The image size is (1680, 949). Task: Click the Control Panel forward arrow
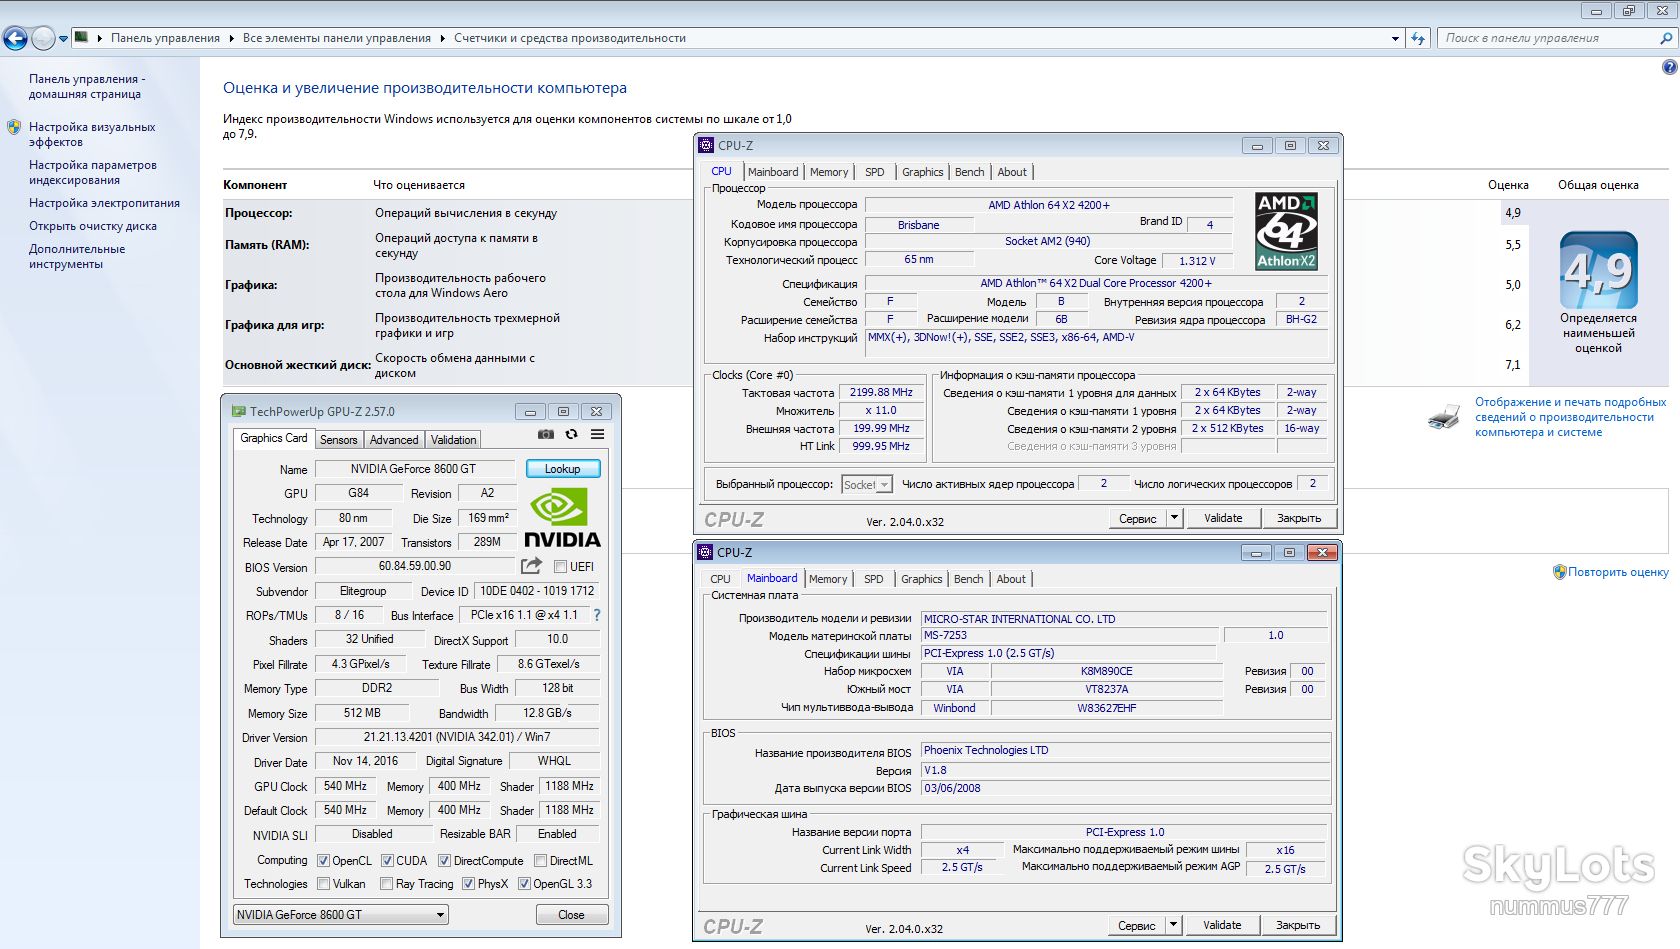click(x=43, y=38)
